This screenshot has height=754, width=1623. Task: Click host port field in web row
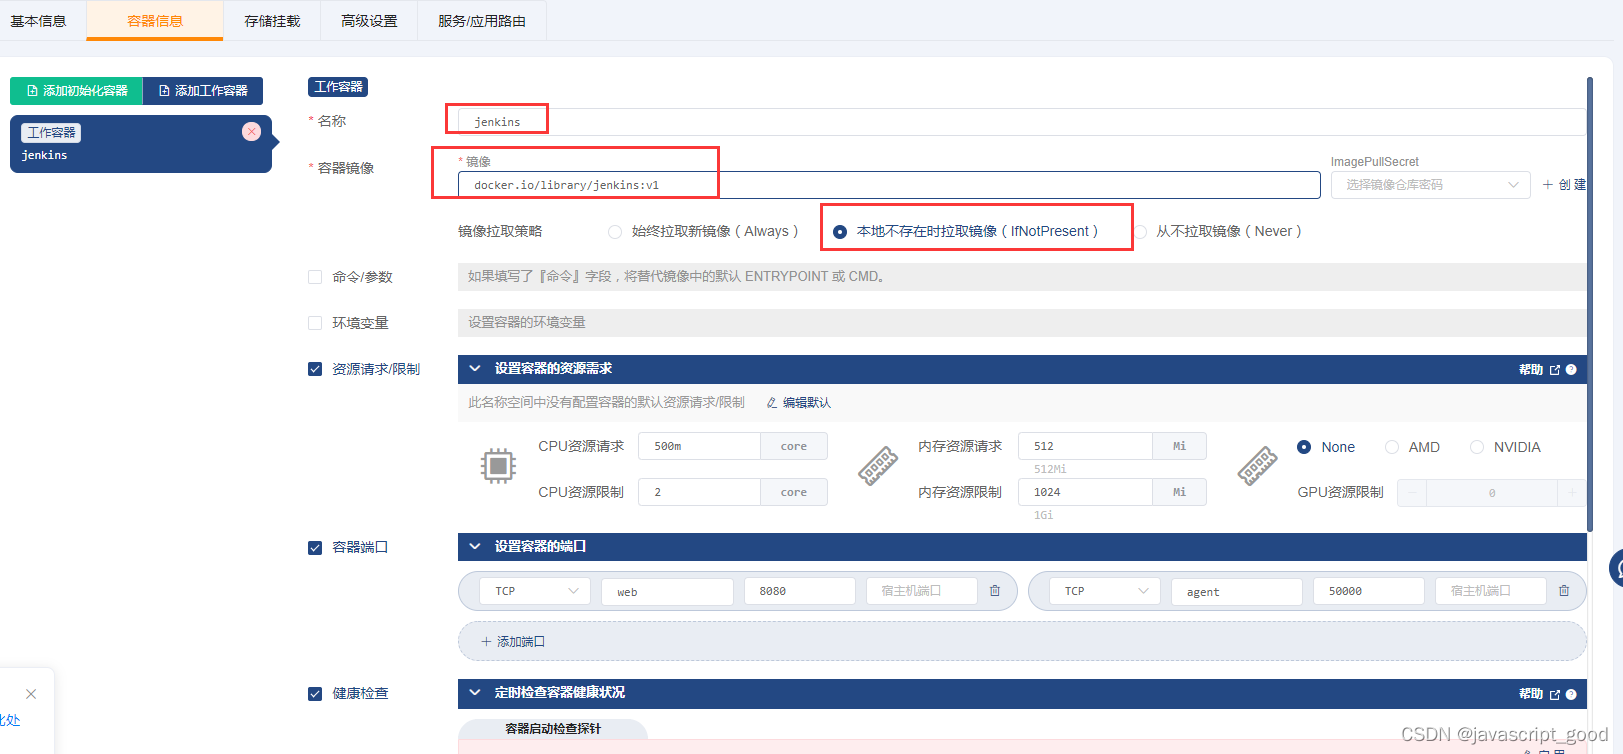921,591
